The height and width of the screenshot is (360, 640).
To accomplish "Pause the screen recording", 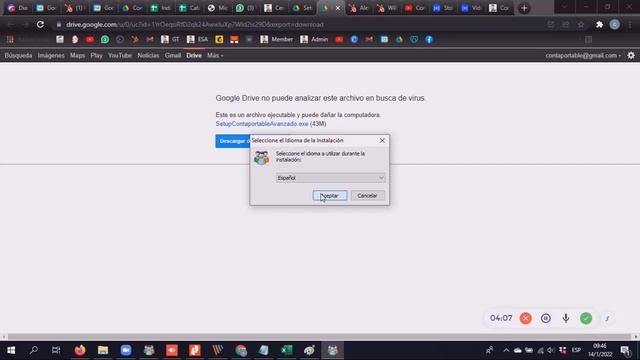I will 546,318.
